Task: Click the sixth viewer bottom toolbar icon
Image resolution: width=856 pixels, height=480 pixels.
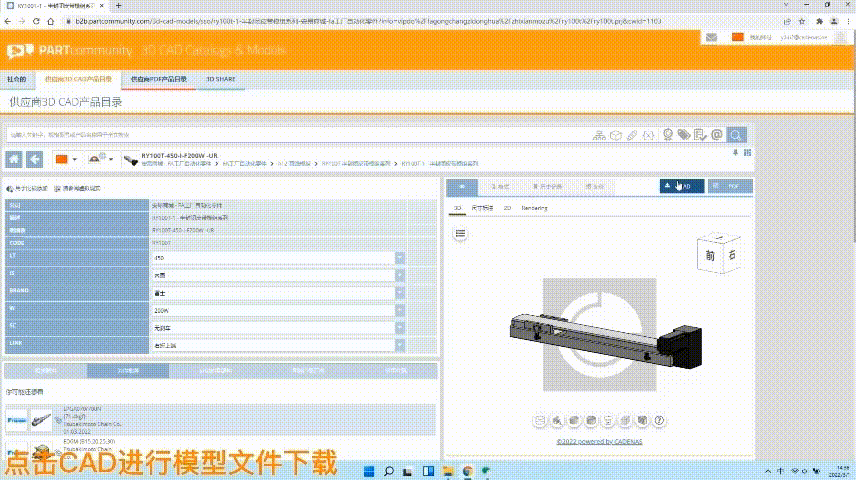Action: (x=625, y=420)
